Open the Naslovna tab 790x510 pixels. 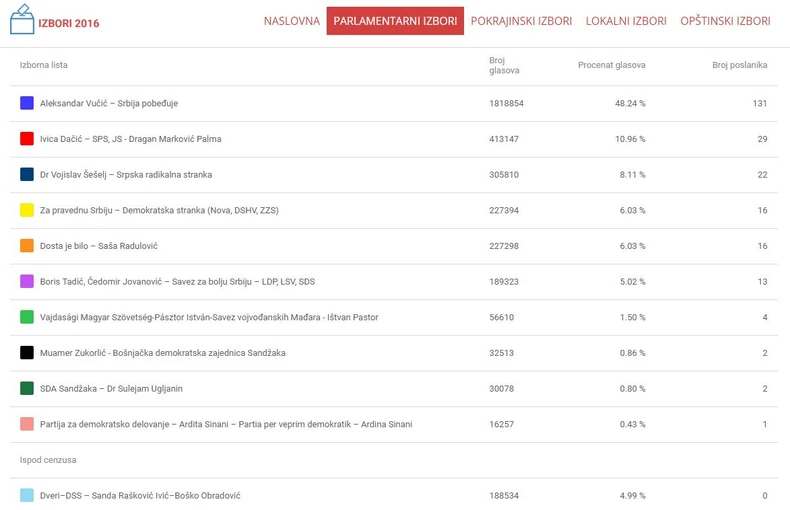tap(292, 21)
